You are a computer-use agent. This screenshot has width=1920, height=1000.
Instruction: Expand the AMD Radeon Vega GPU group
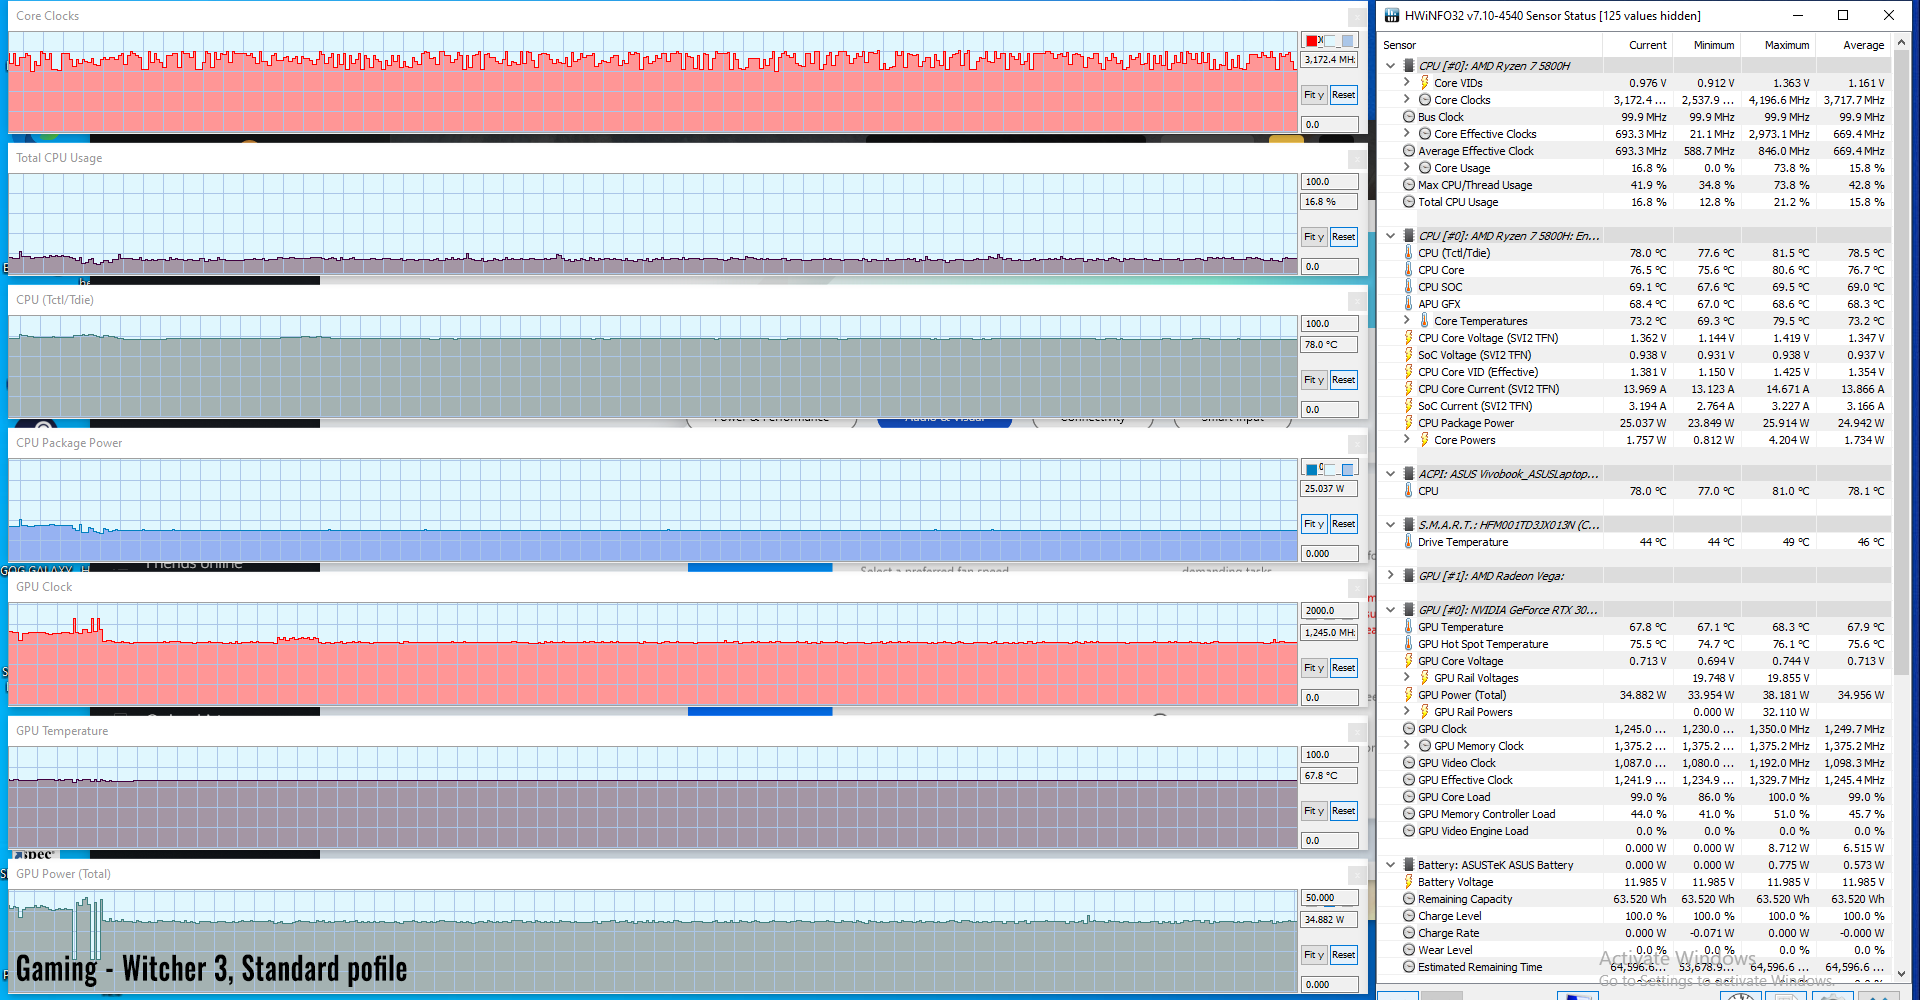tap(1390, 576)
